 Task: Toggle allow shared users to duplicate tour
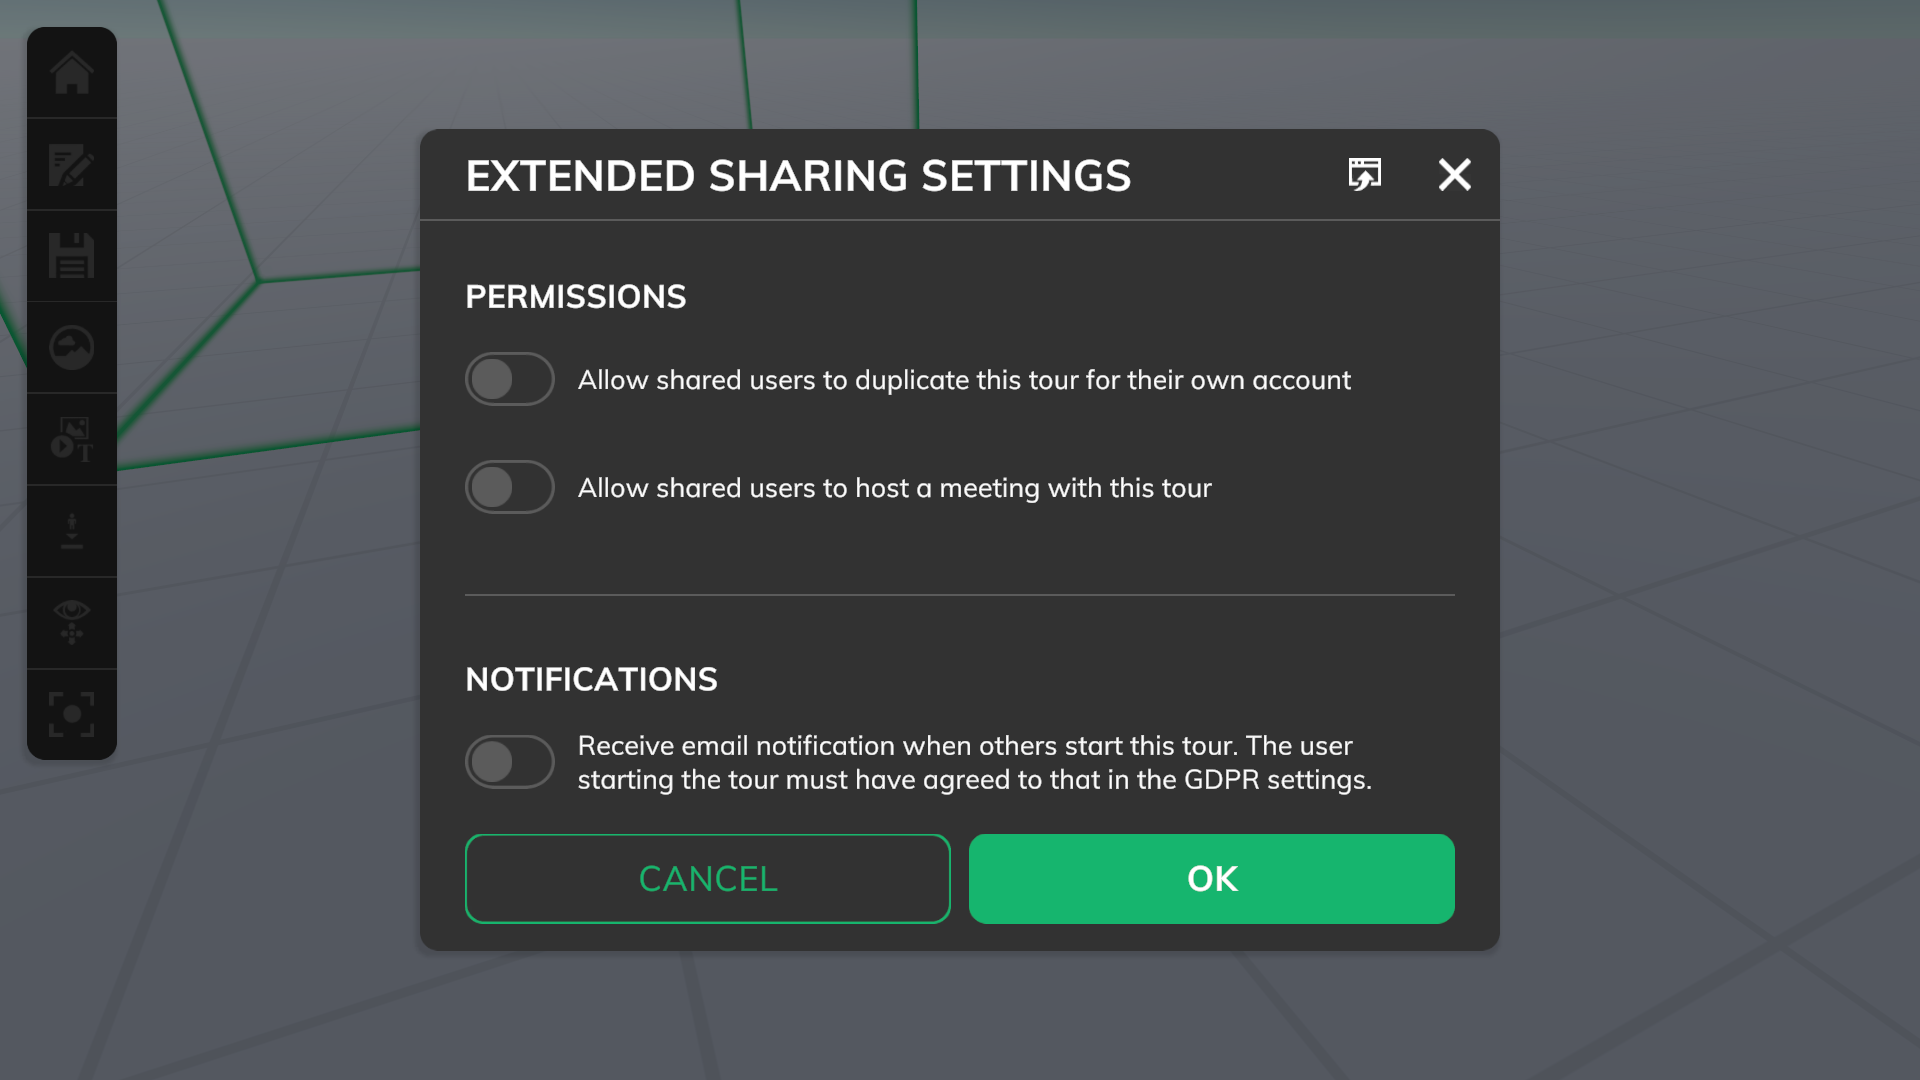(509, 378)
